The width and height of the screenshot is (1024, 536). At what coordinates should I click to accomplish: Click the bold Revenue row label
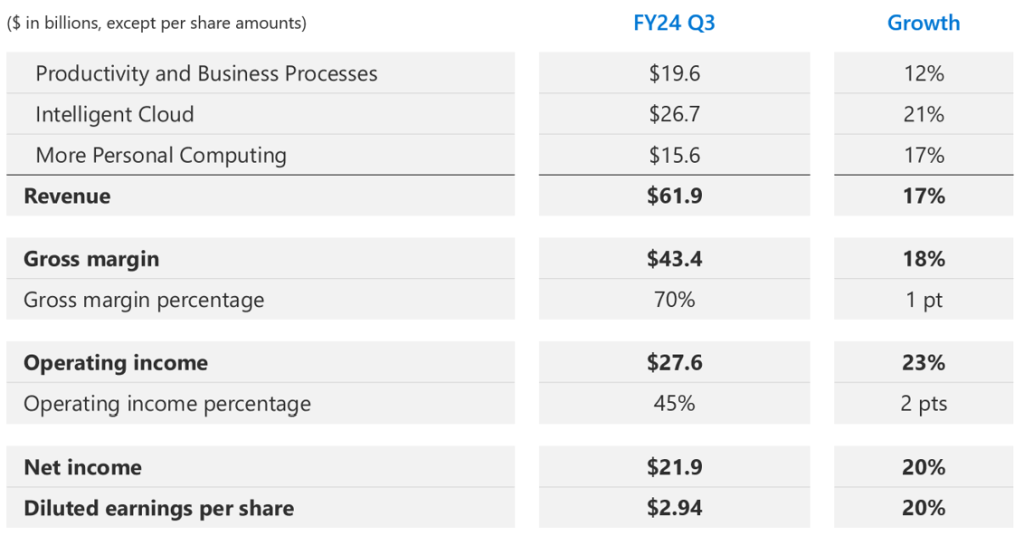pos(67,196)
